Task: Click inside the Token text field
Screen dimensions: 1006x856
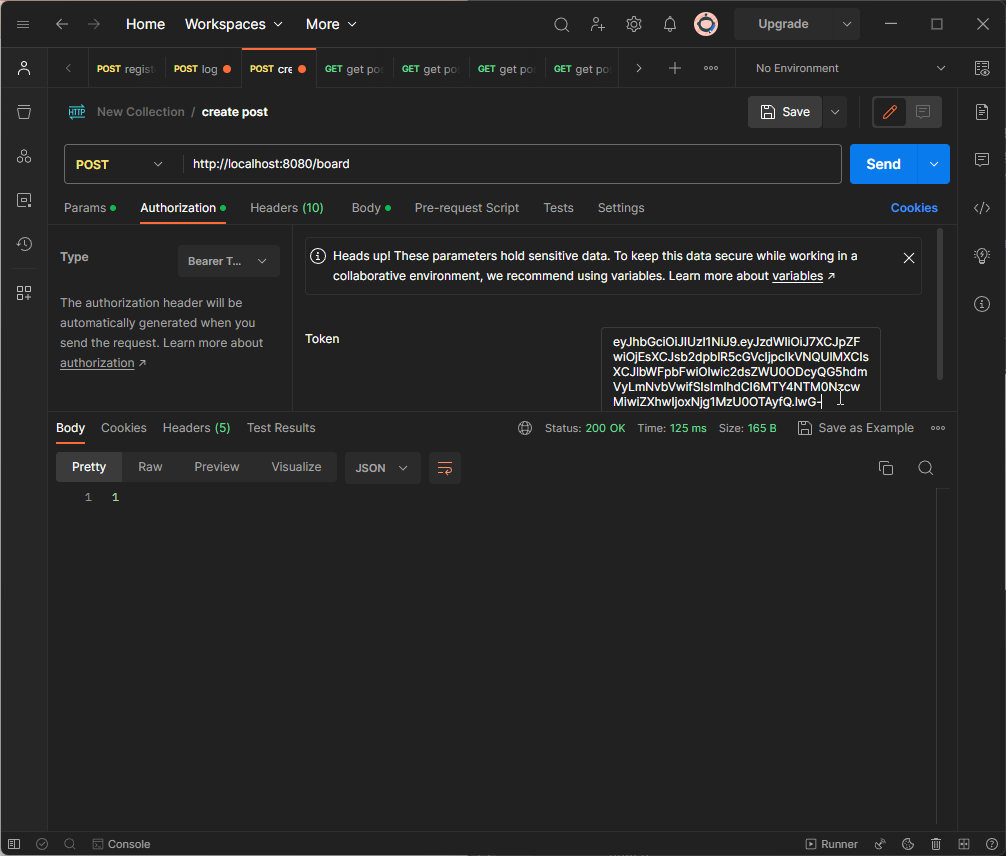Action: tap(740, 371)
